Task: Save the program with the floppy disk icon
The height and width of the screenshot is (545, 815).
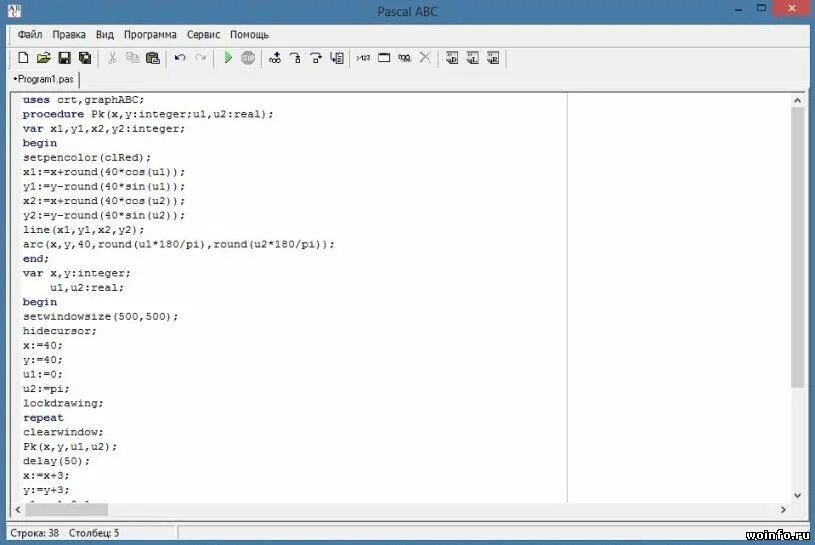Action: tap(64, 58)
